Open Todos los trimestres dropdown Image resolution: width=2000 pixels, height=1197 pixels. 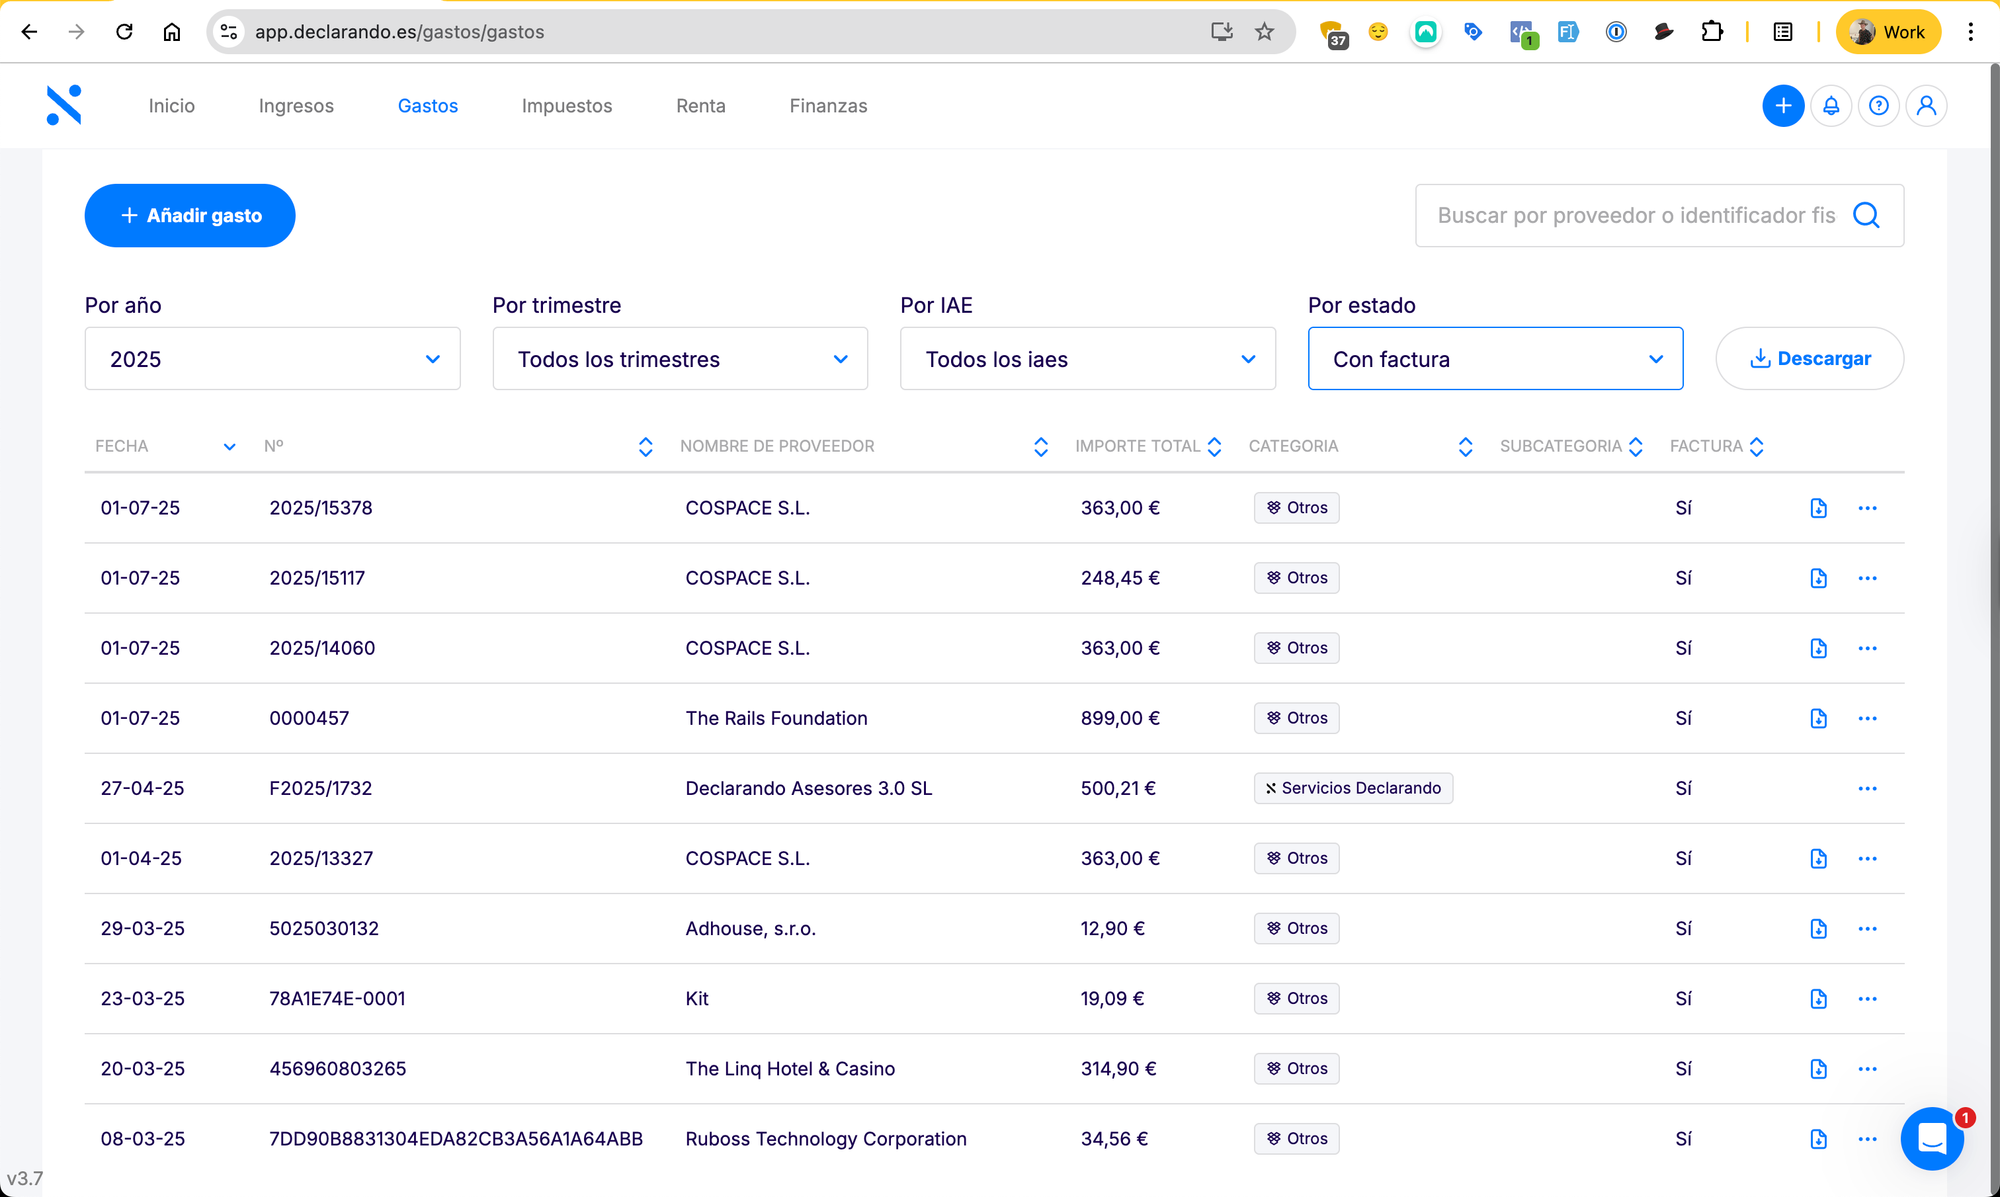[x=680, y=359]
